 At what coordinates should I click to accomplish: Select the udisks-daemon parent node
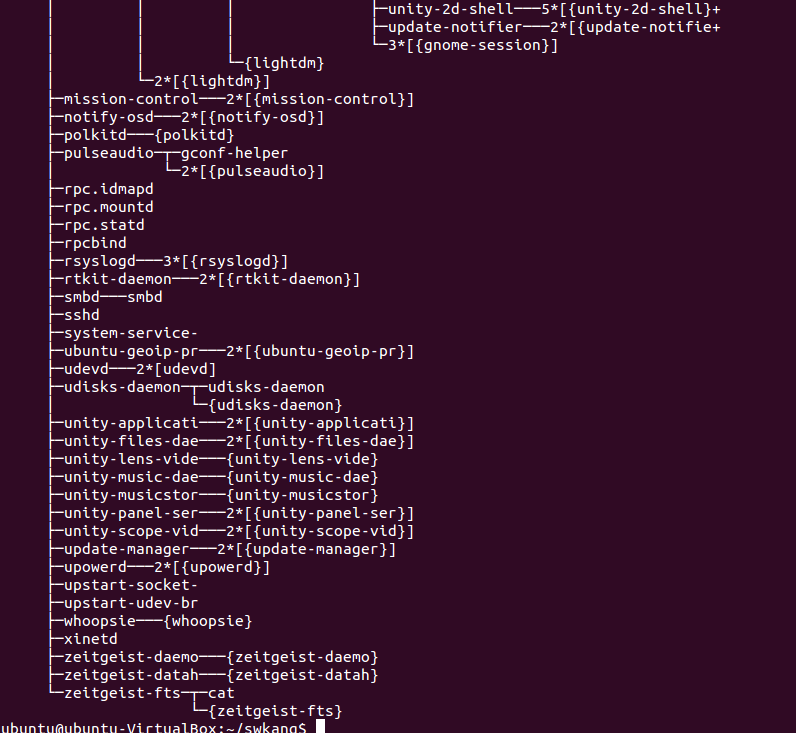click(x=122, y=387)
